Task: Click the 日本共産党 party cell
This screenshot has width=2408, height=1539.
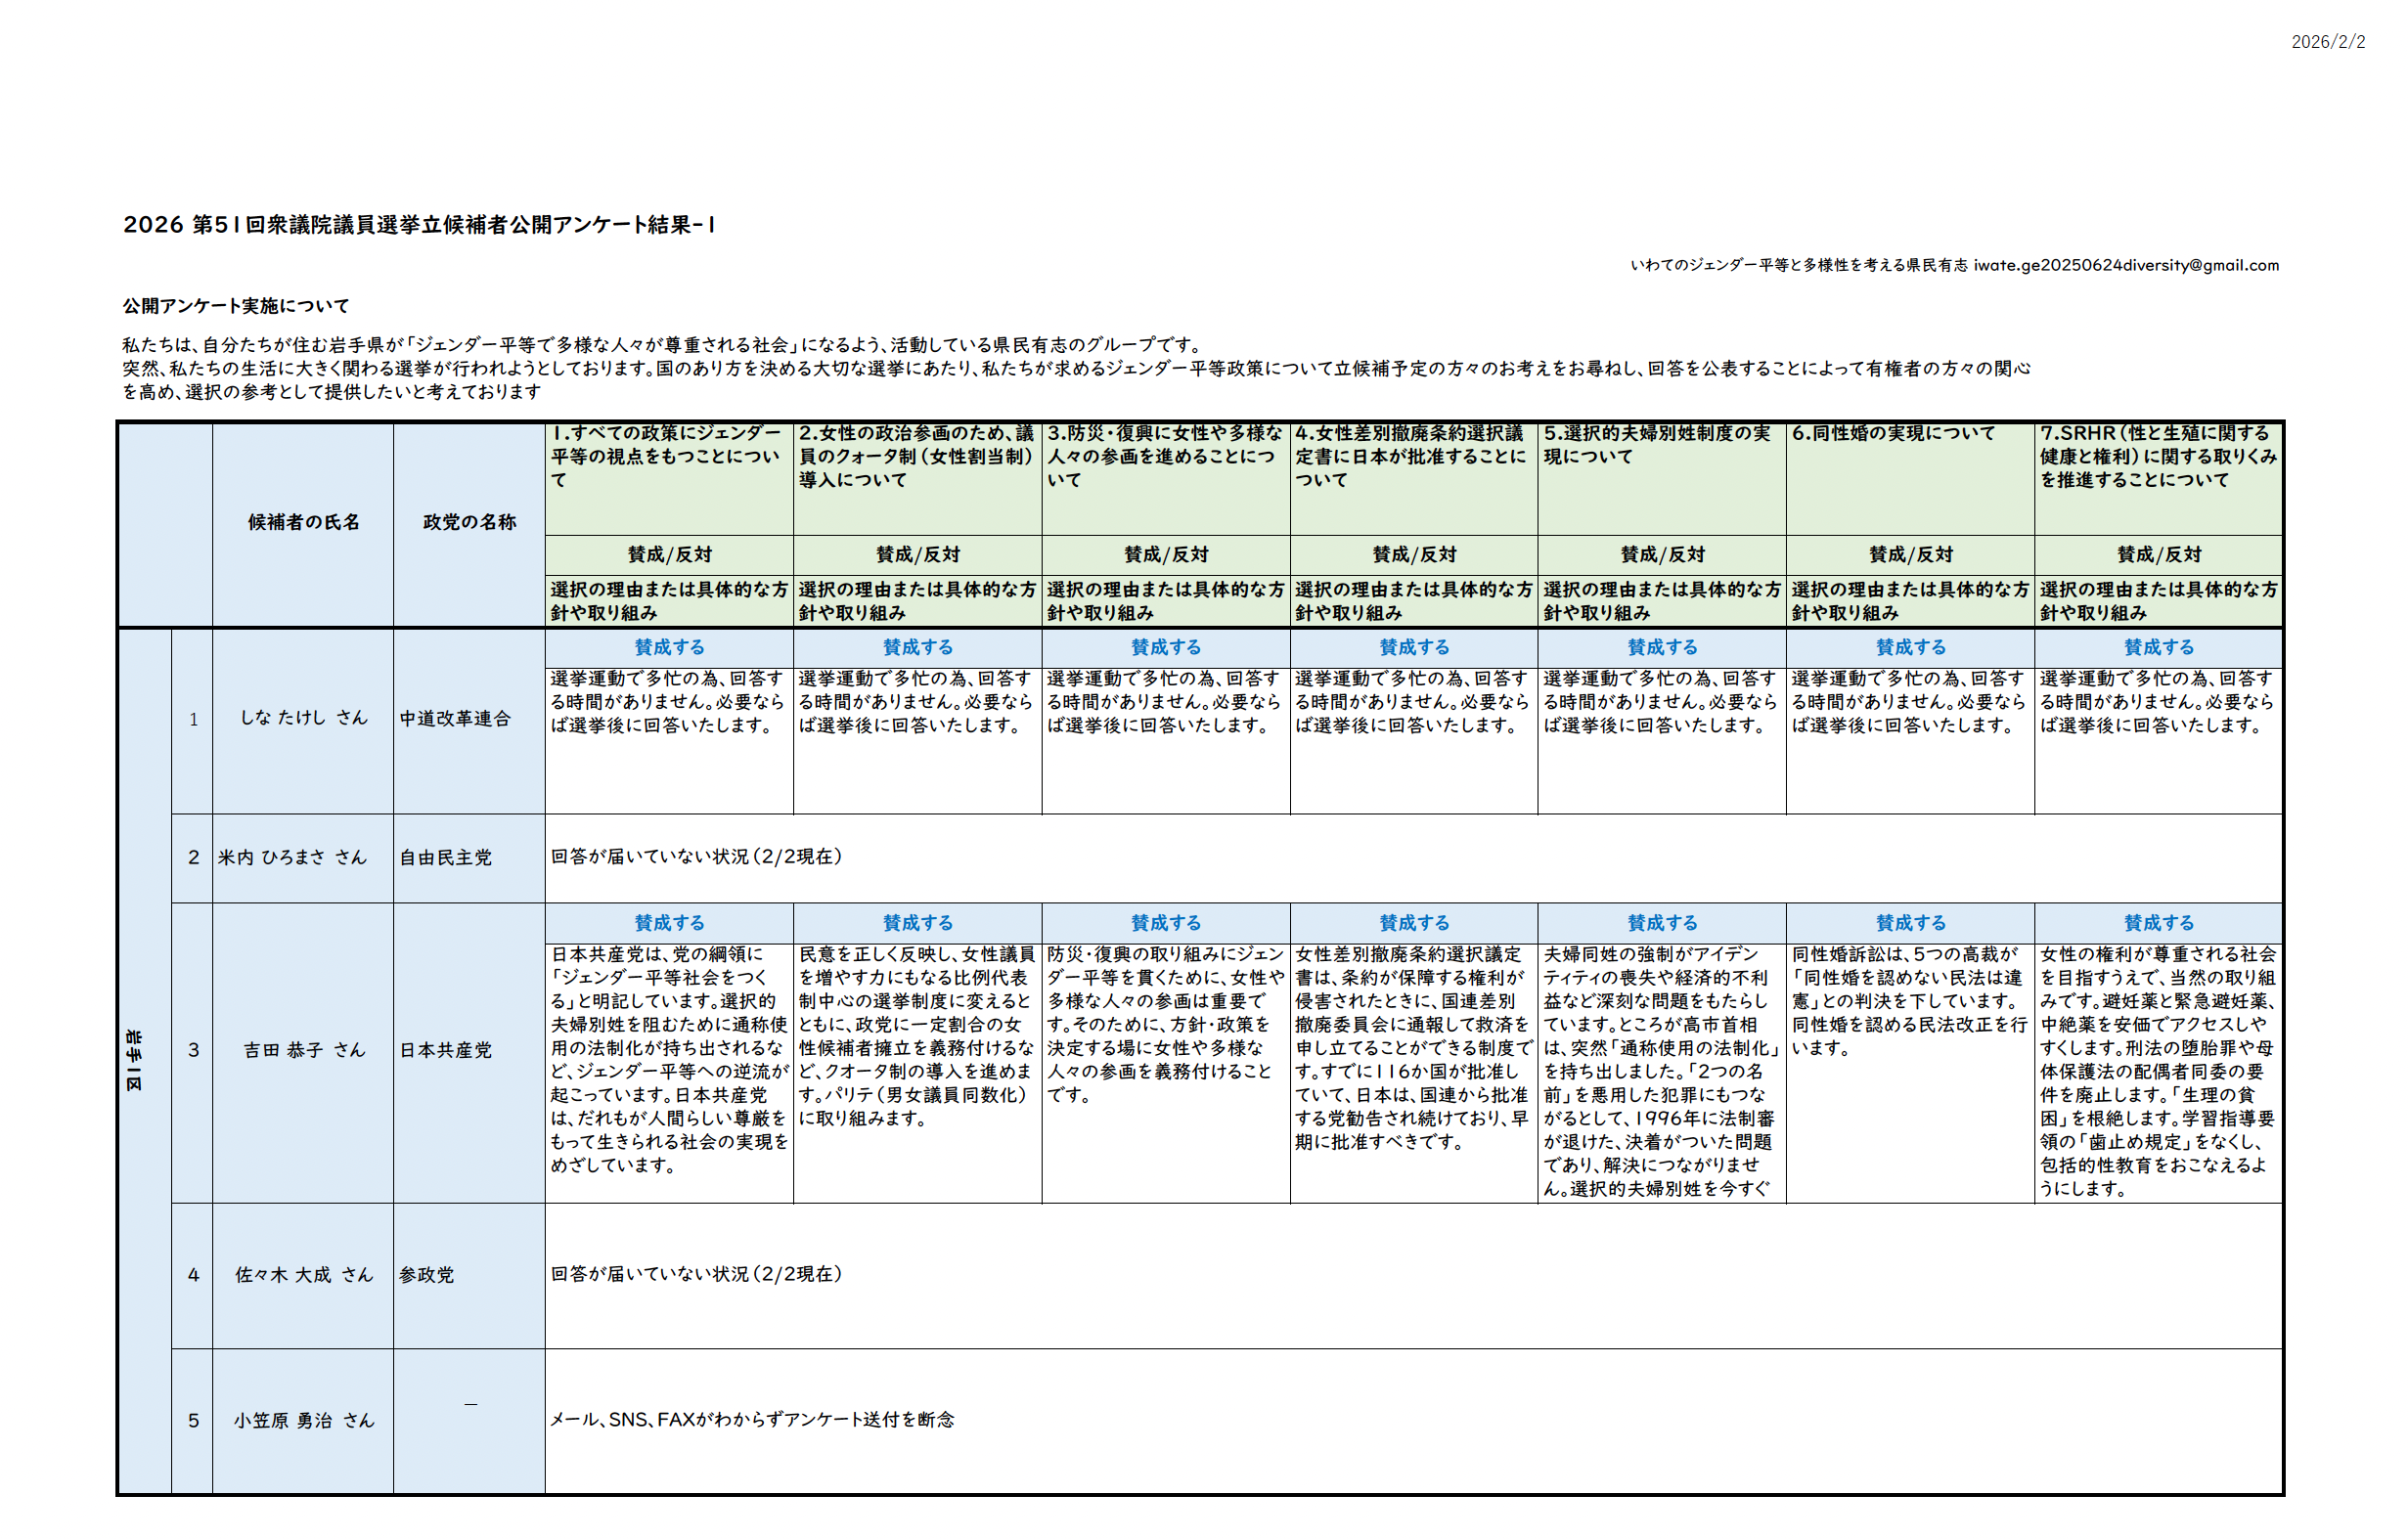Action: (445, 1050)
